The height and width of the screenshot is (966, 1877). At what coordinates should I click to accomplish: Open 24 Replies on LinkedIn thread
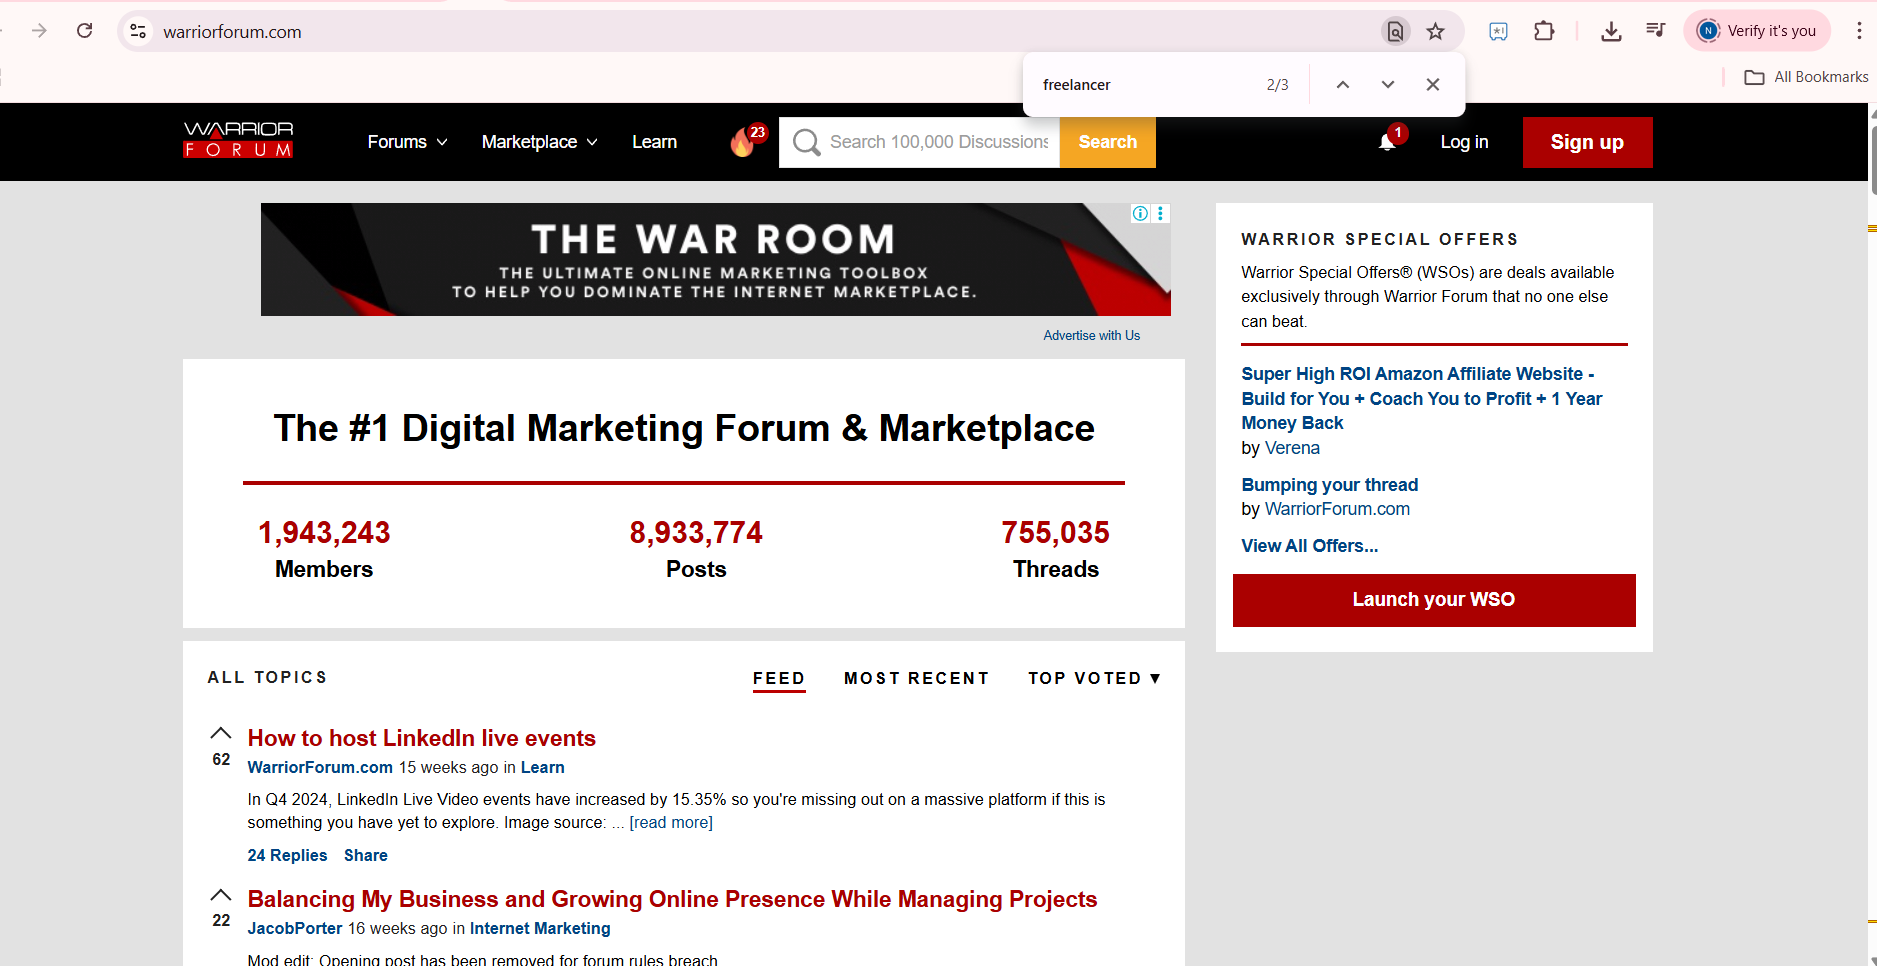pyautogui.click(x=287, y=856)
